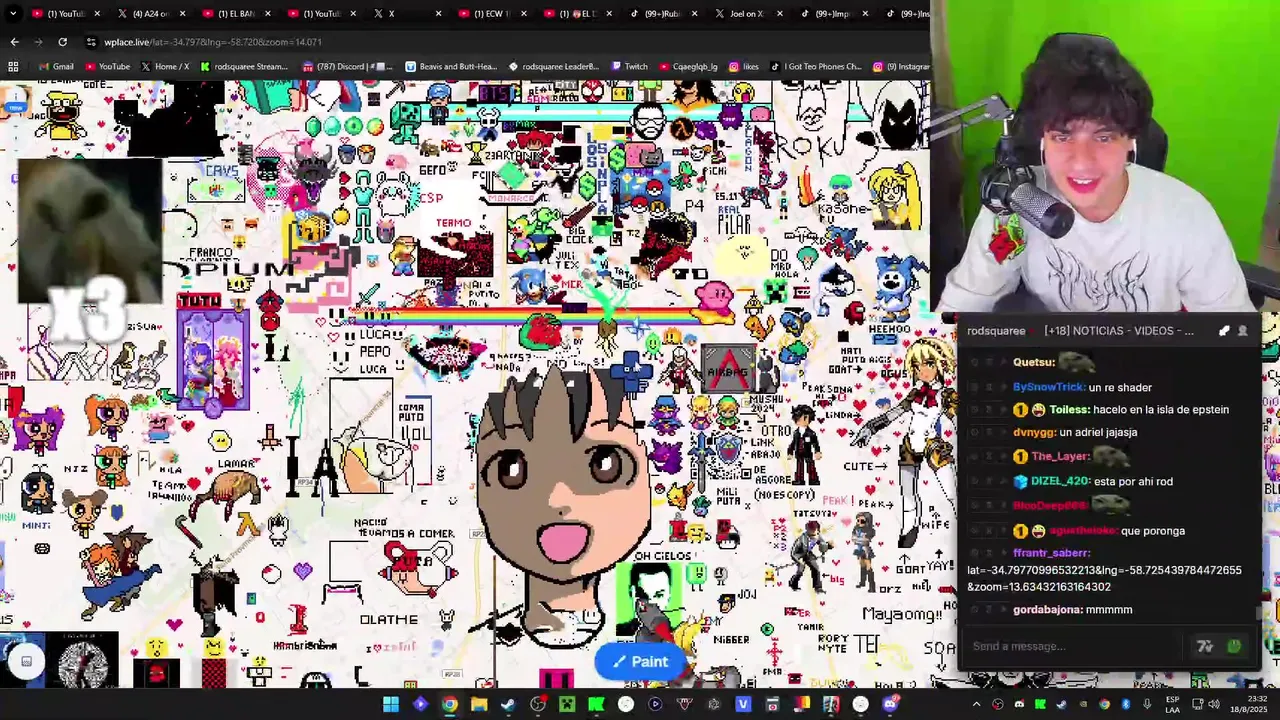Open Google Chrome from the taskbar
The image size is (1280, 720).
pyautogui.click(x=450, y=705)
